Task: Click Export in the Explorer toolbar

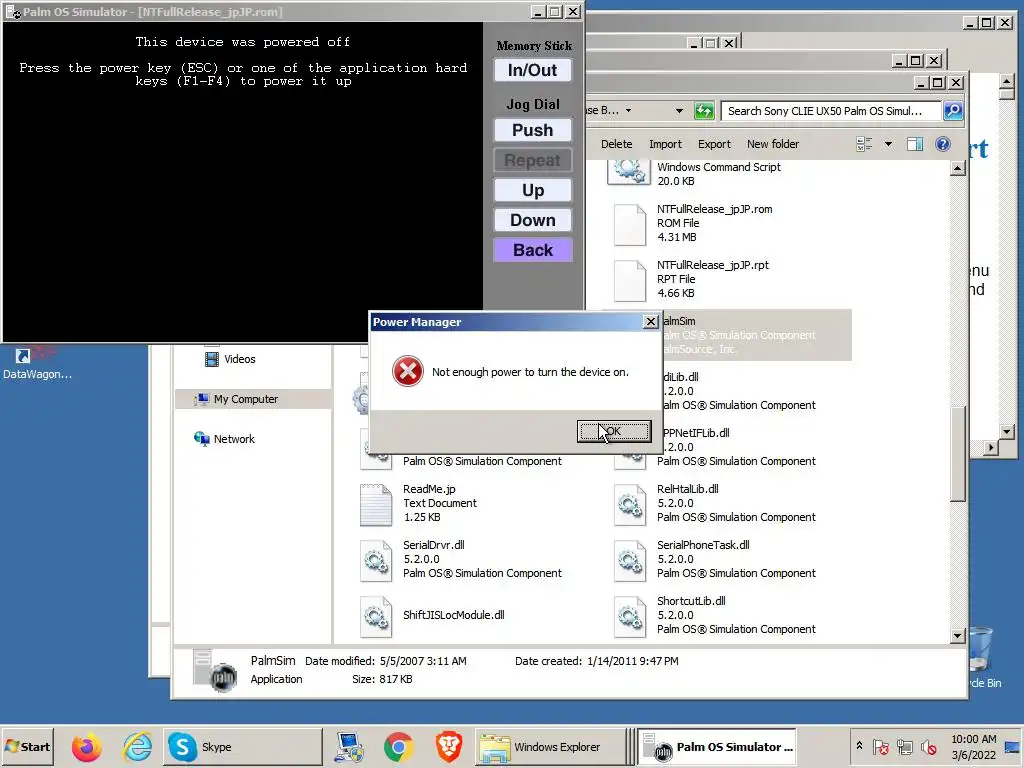Action: click(x=714, y=144)
